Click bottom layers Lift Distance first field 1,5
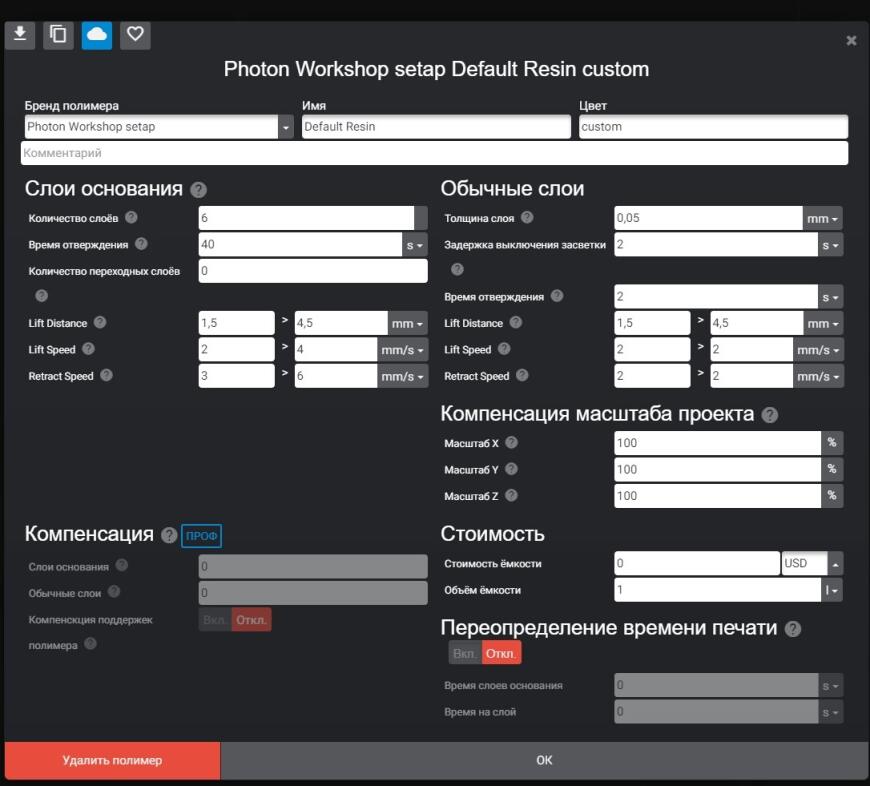870x786 pixels. coord(237,323)
